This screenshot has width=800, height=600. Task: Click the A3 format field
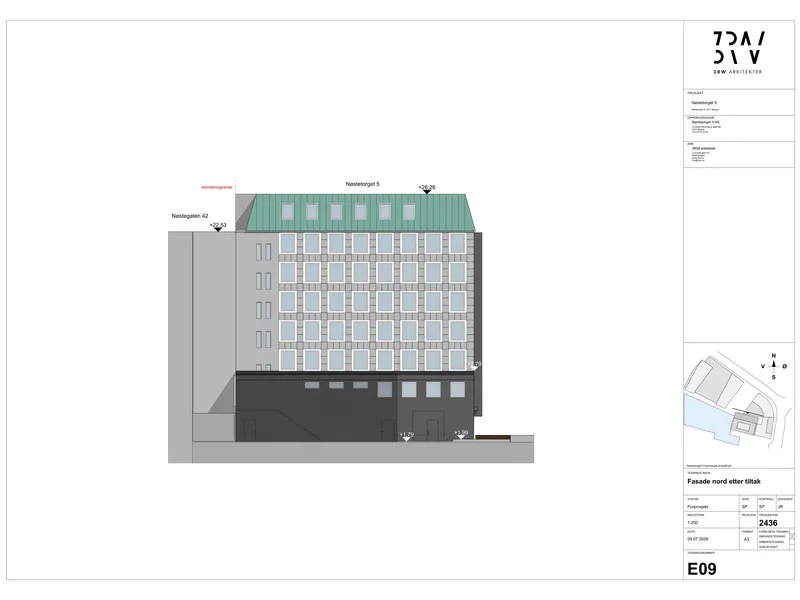click(x=746, y=539)
